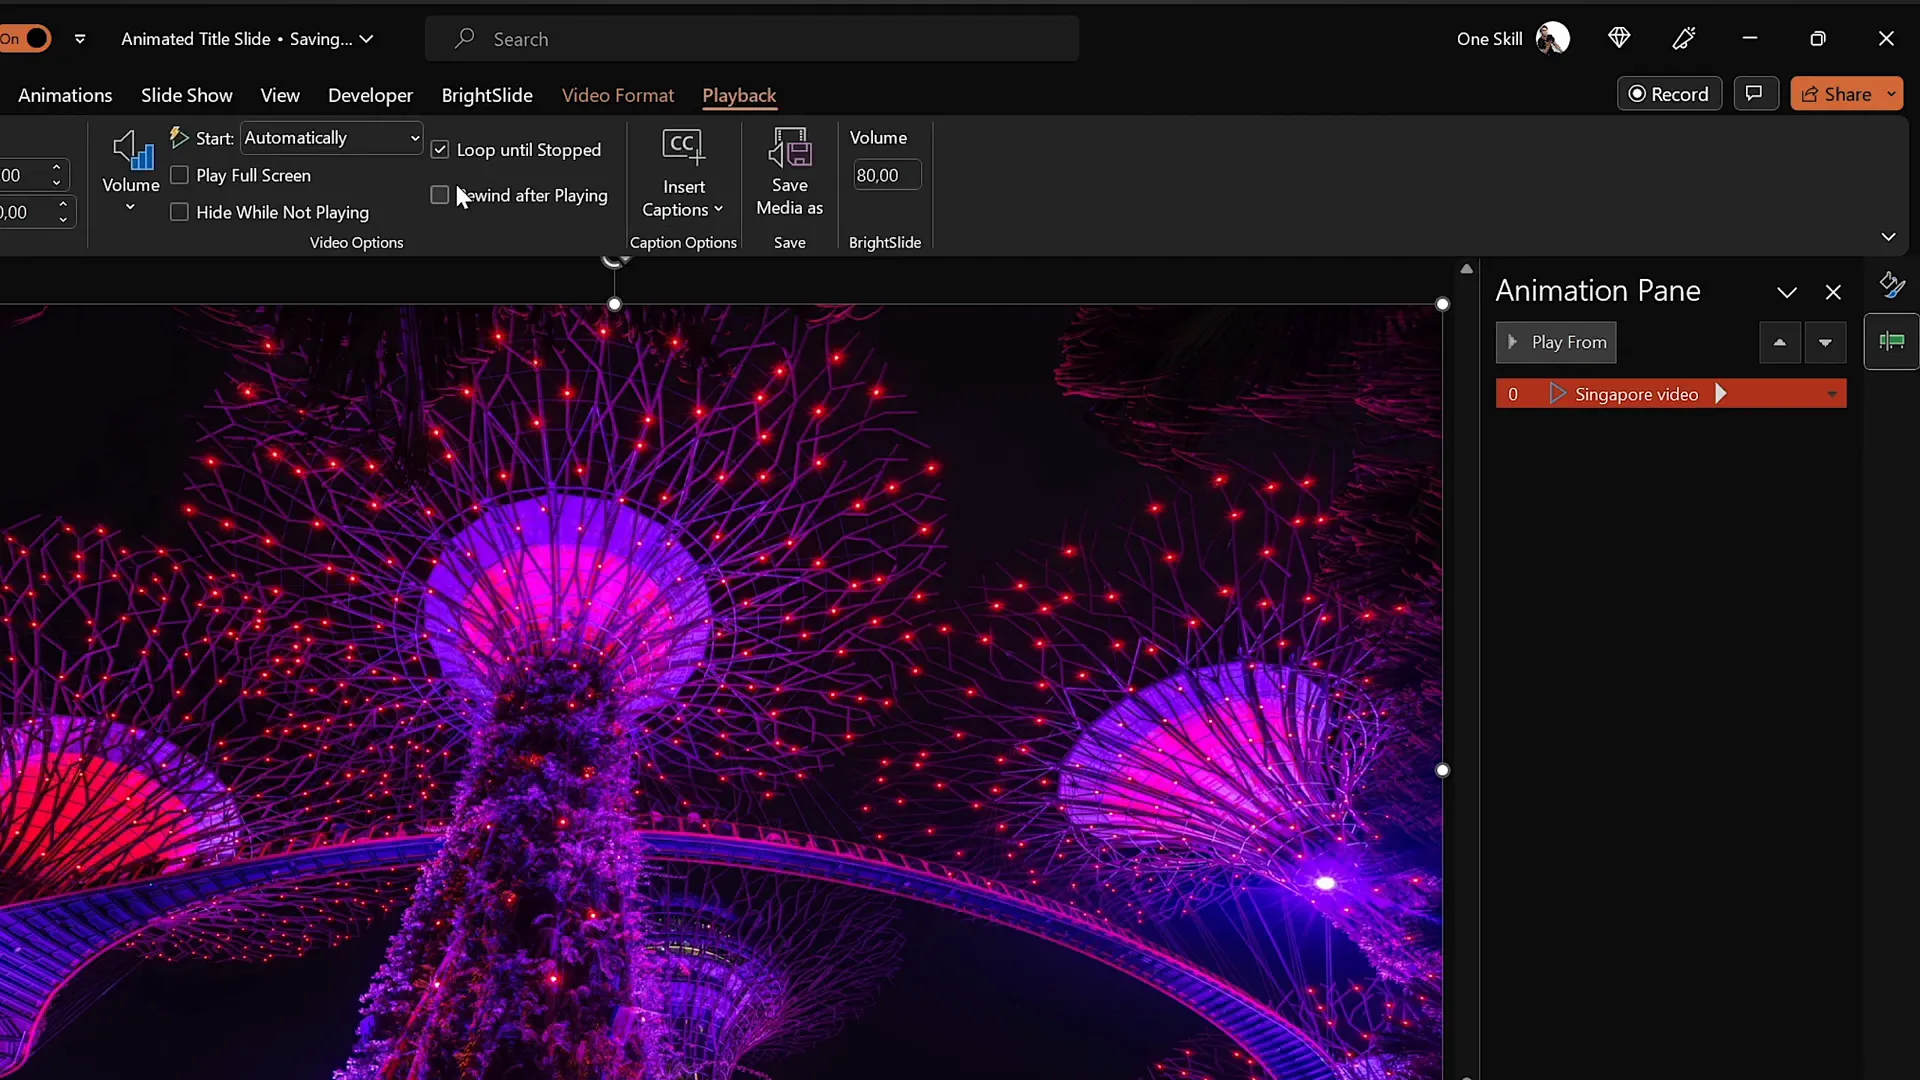Viewport: 1920px width, 1080px height.
Task: Click the Editor pen icon in title bar
Action: pyautogui.click(x=1685, y=38)
